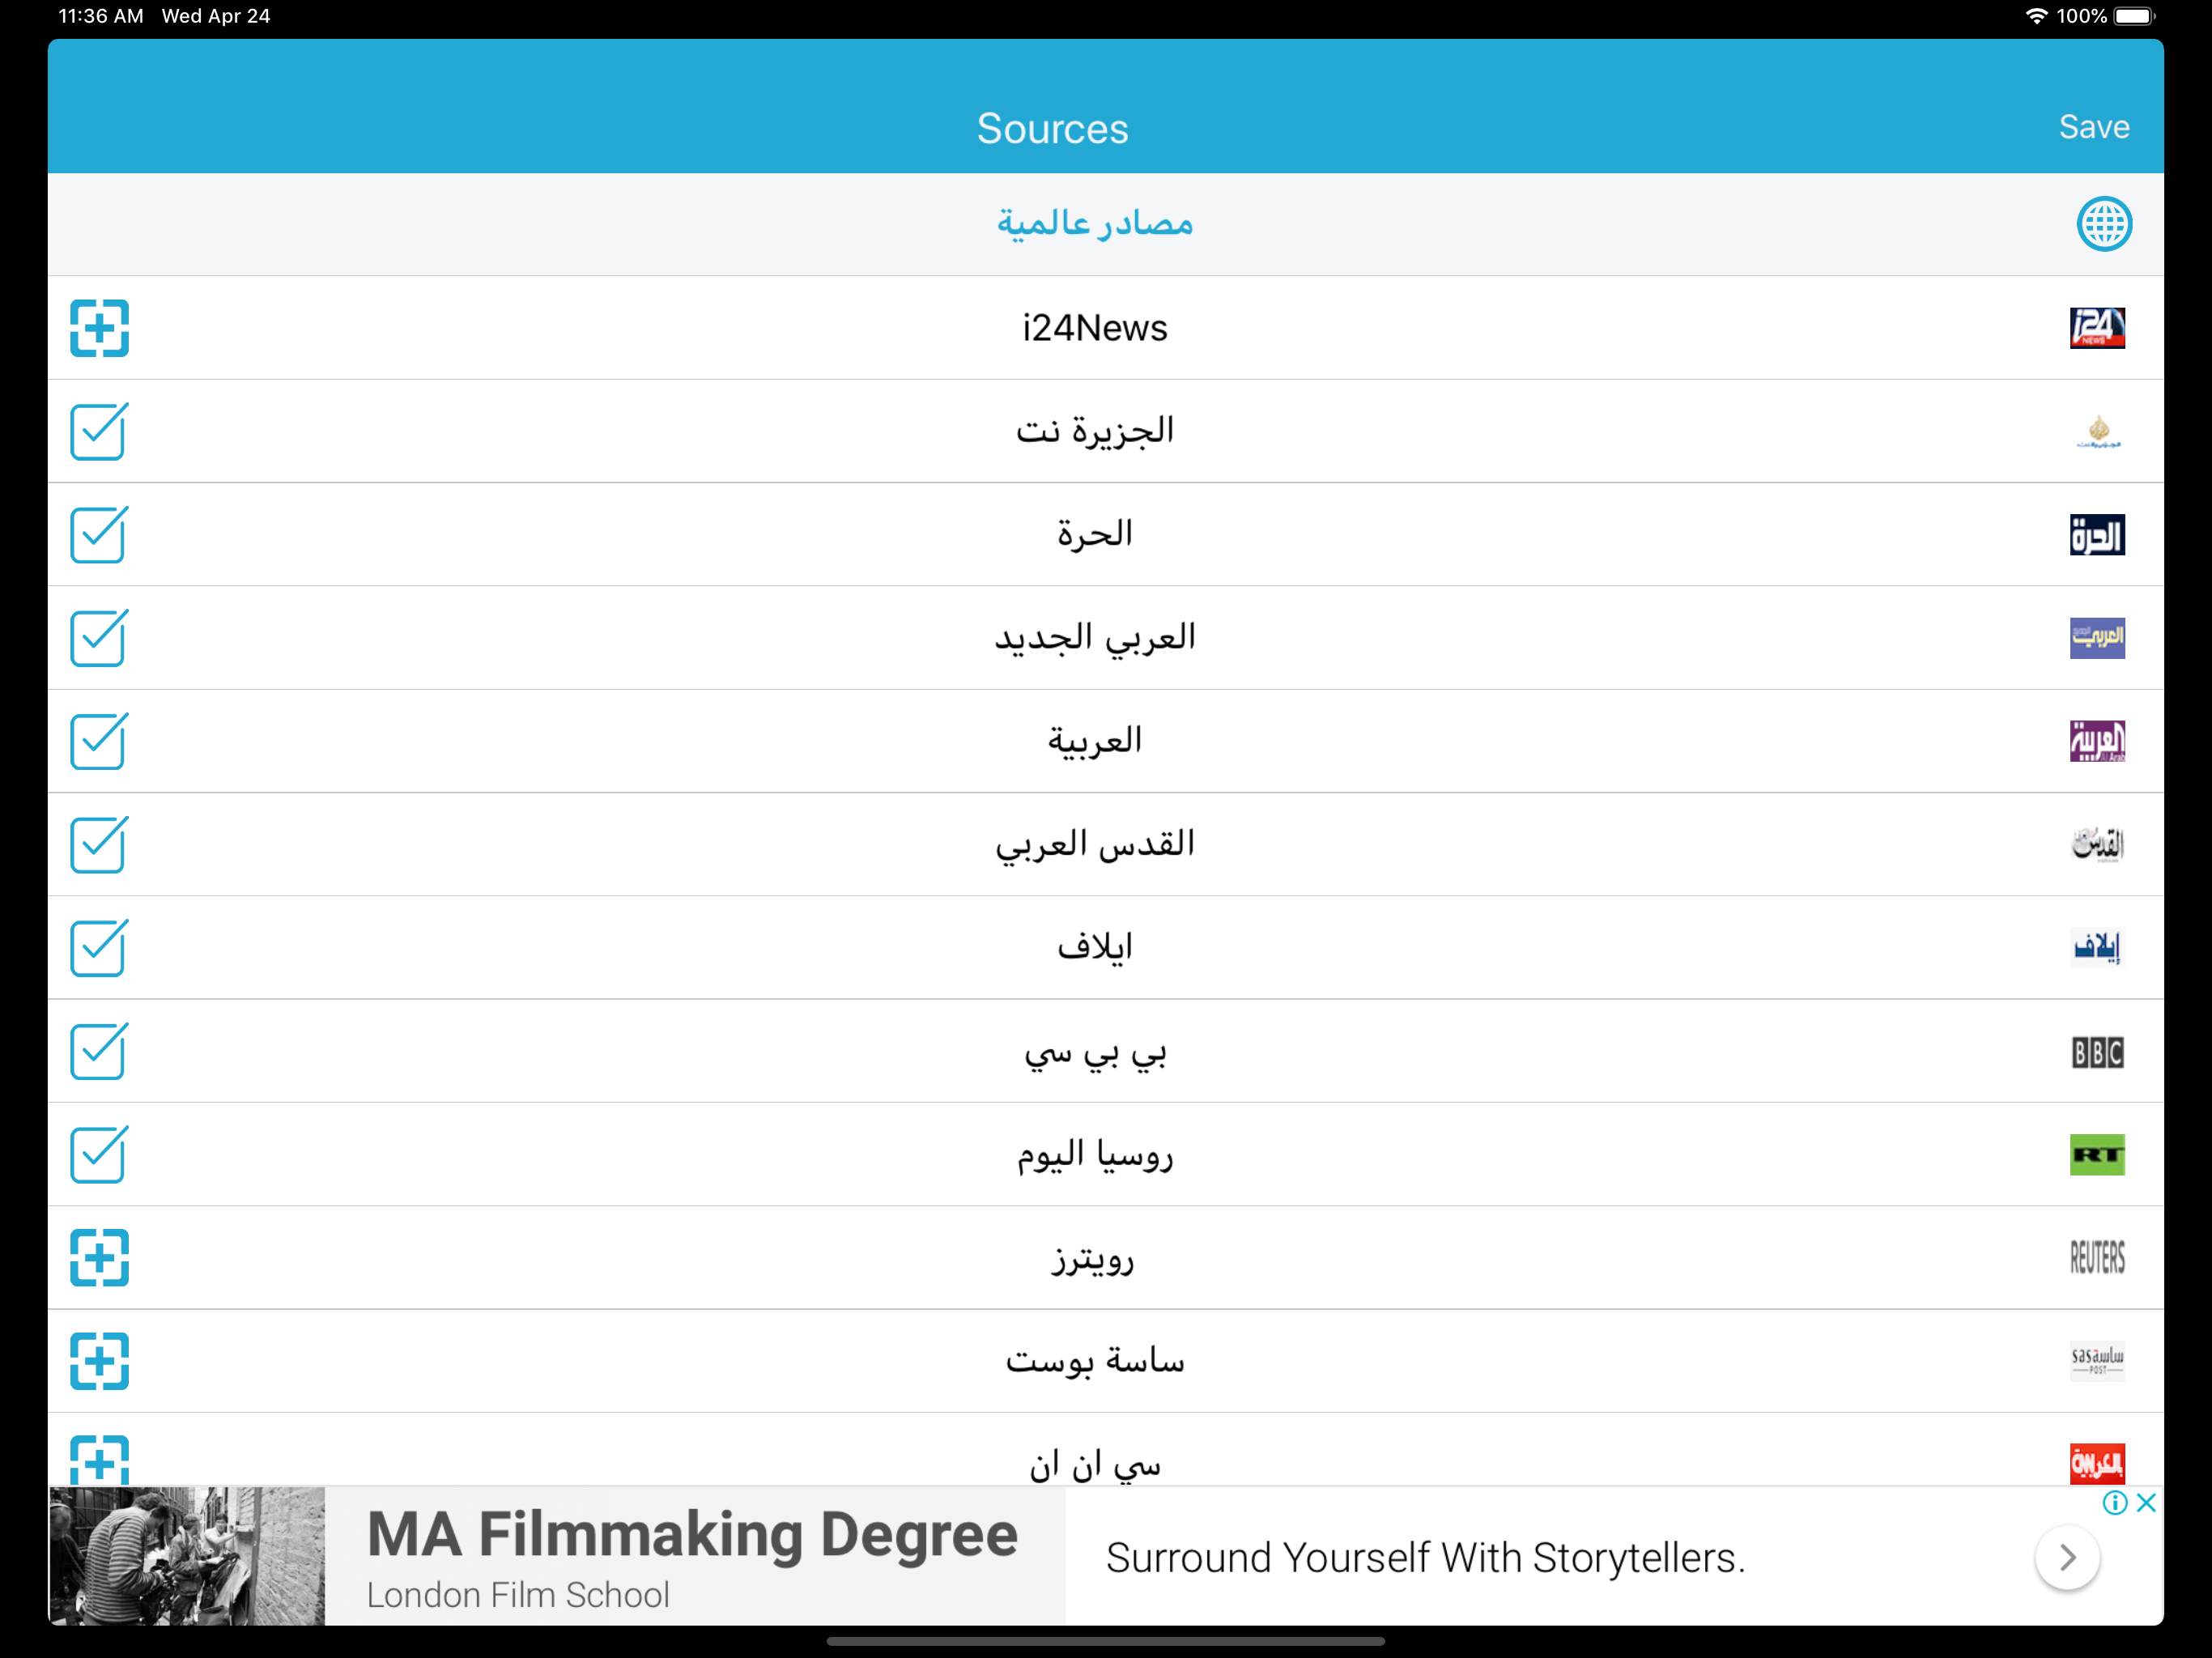Select the سي ان ان row title
The width and height of the screenshot is (2212, 1658).
(1094, 1465)
